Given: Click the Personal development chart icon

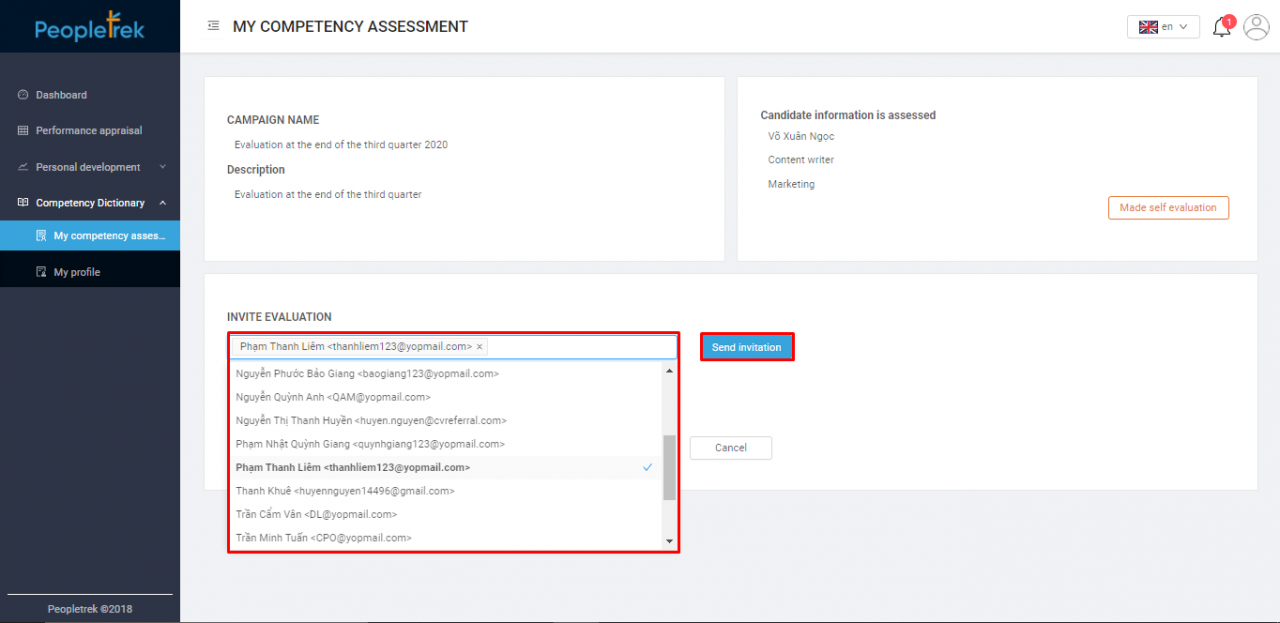Looking at the screenshot, I should (23, 167).
